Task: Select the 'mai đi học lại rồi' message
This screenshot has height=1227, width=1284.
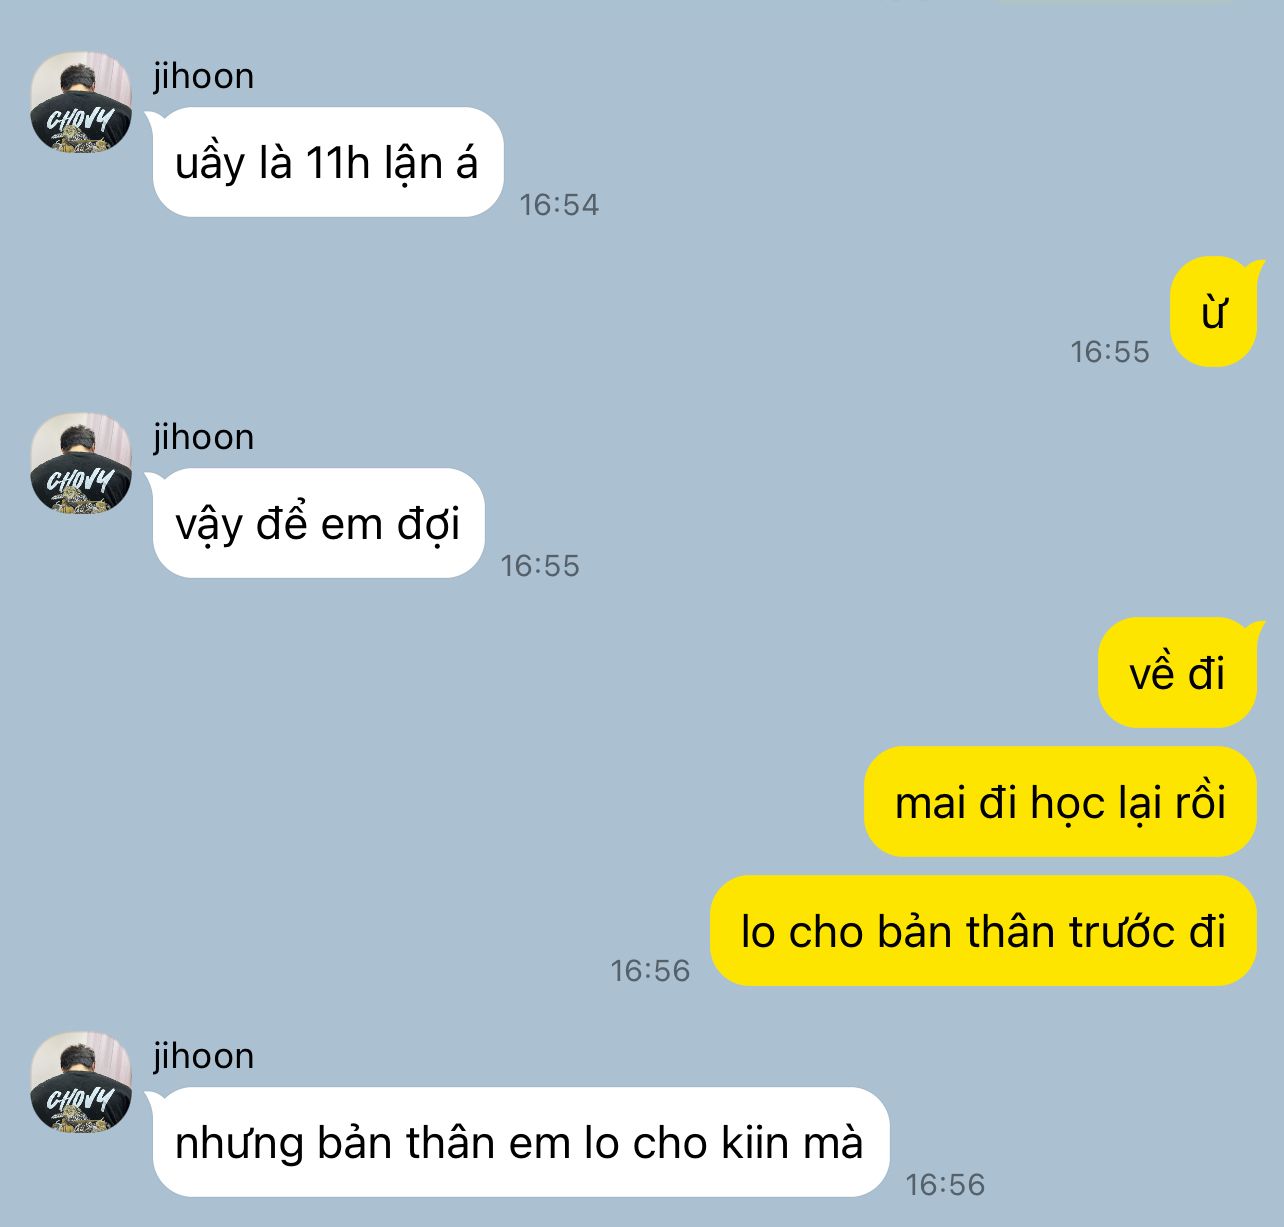Action: pyautogui.click(x=1060, y=802)
